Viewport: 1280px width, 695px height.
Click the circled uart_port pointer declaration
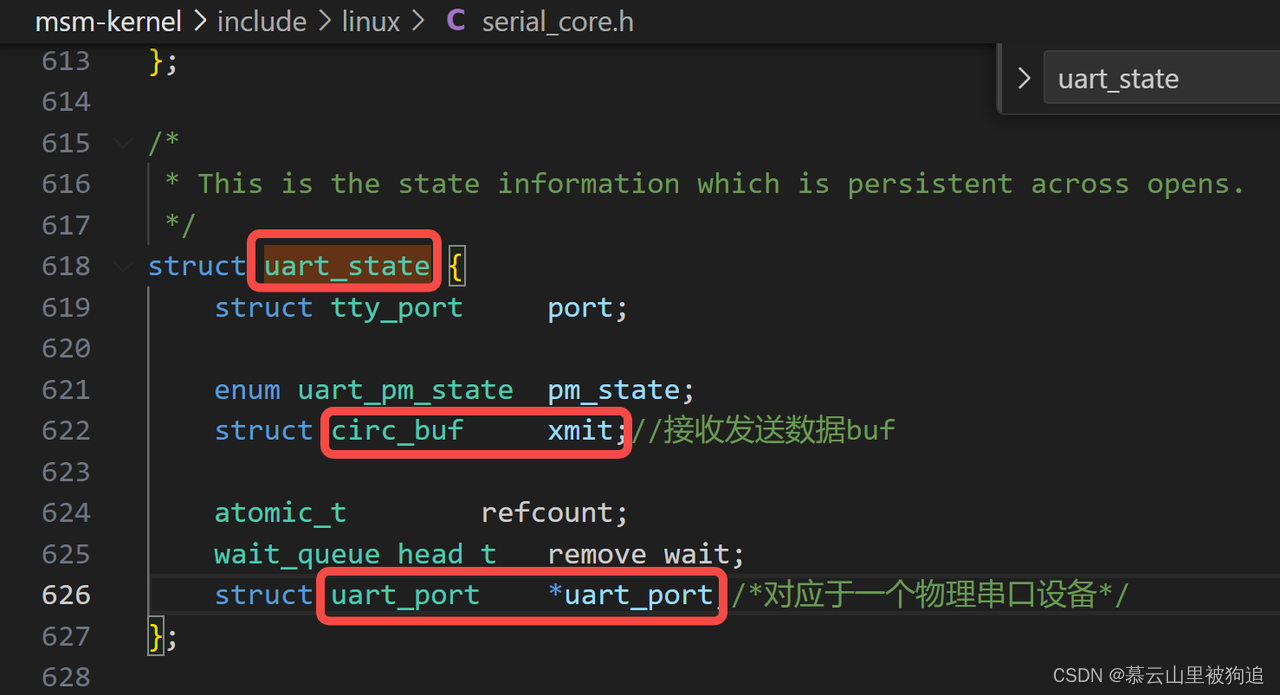click(x=520, y=594)
